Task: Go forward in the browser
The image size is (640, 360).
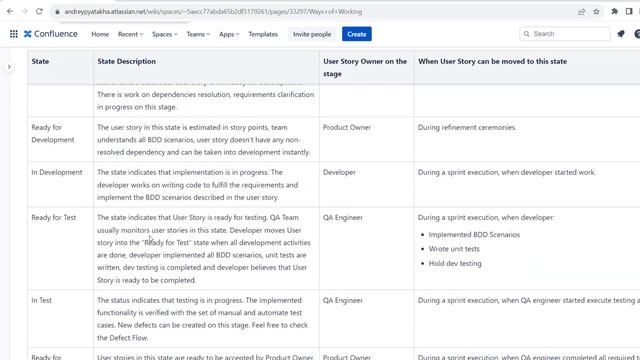Action: [24, 11]
